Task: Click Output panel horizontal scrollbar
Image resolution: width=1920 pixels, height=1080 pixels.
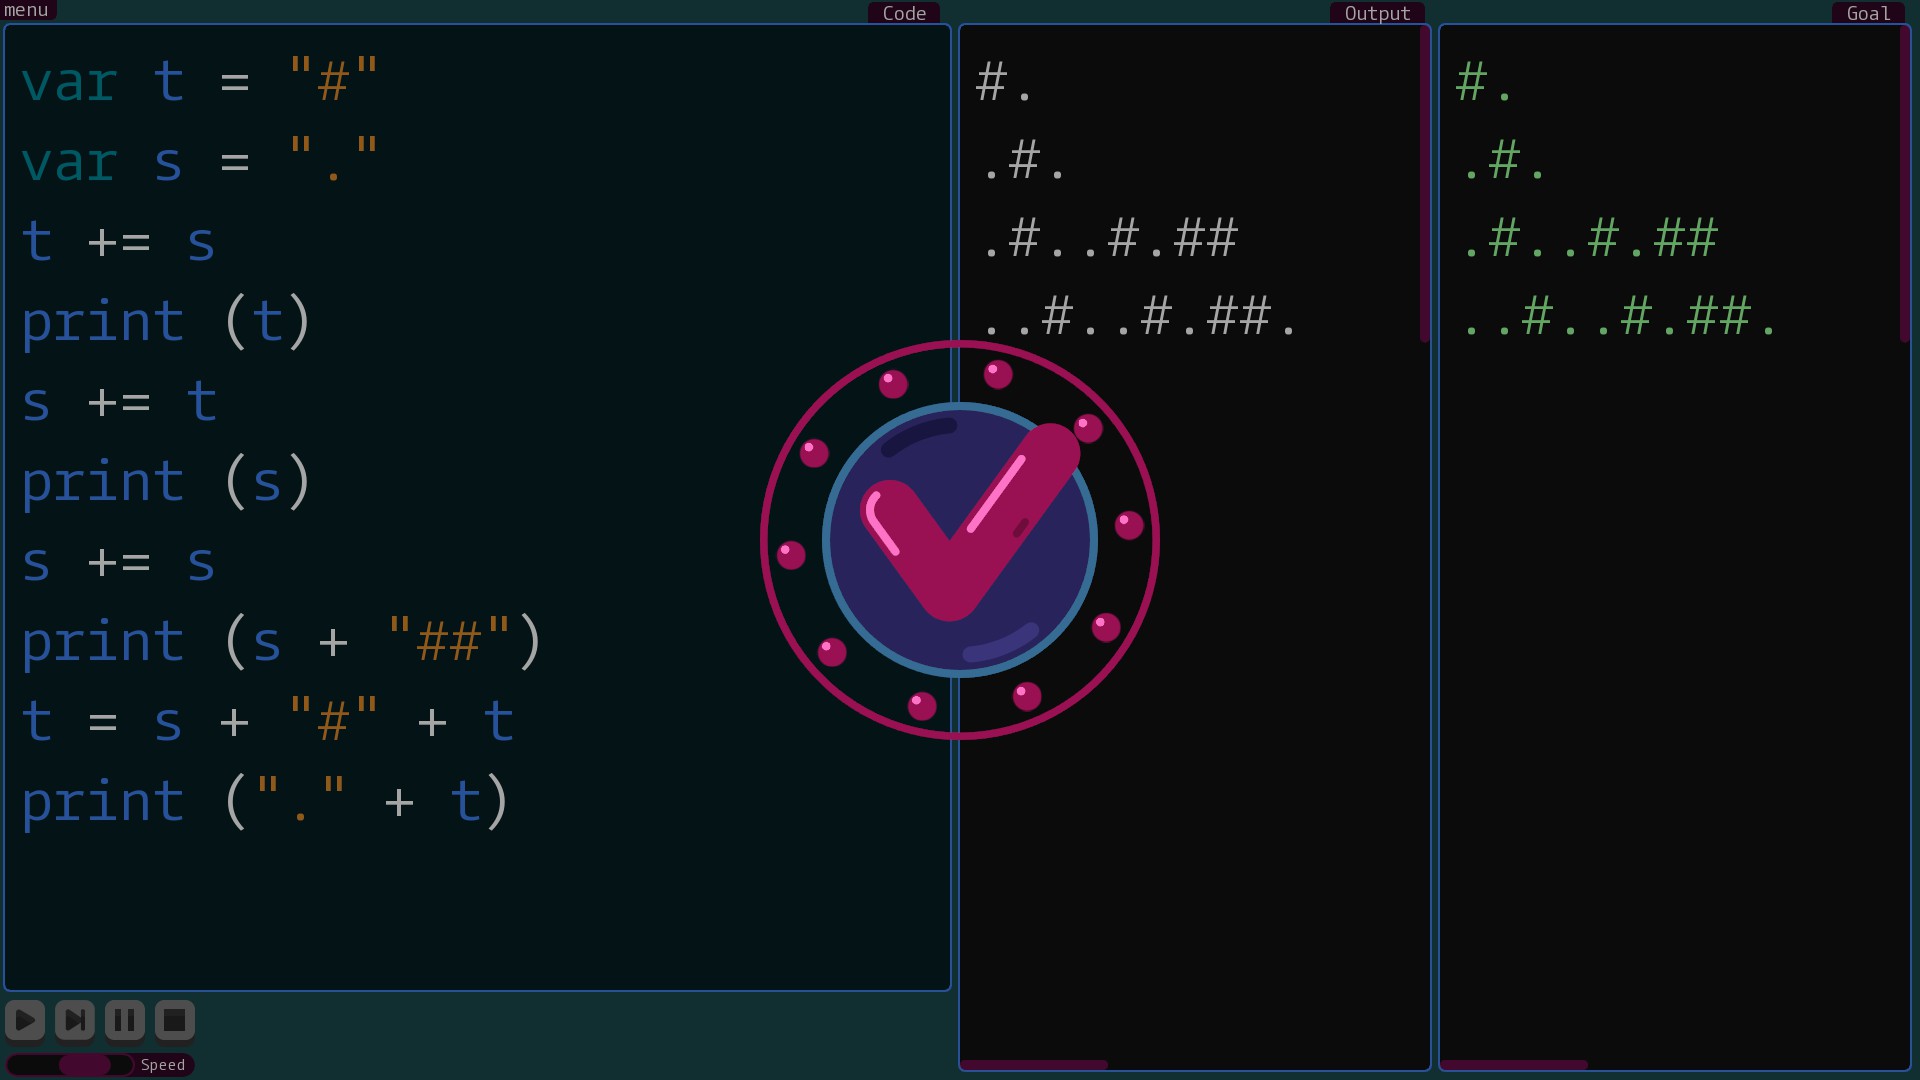Action: click(x=1034, y=1065)
